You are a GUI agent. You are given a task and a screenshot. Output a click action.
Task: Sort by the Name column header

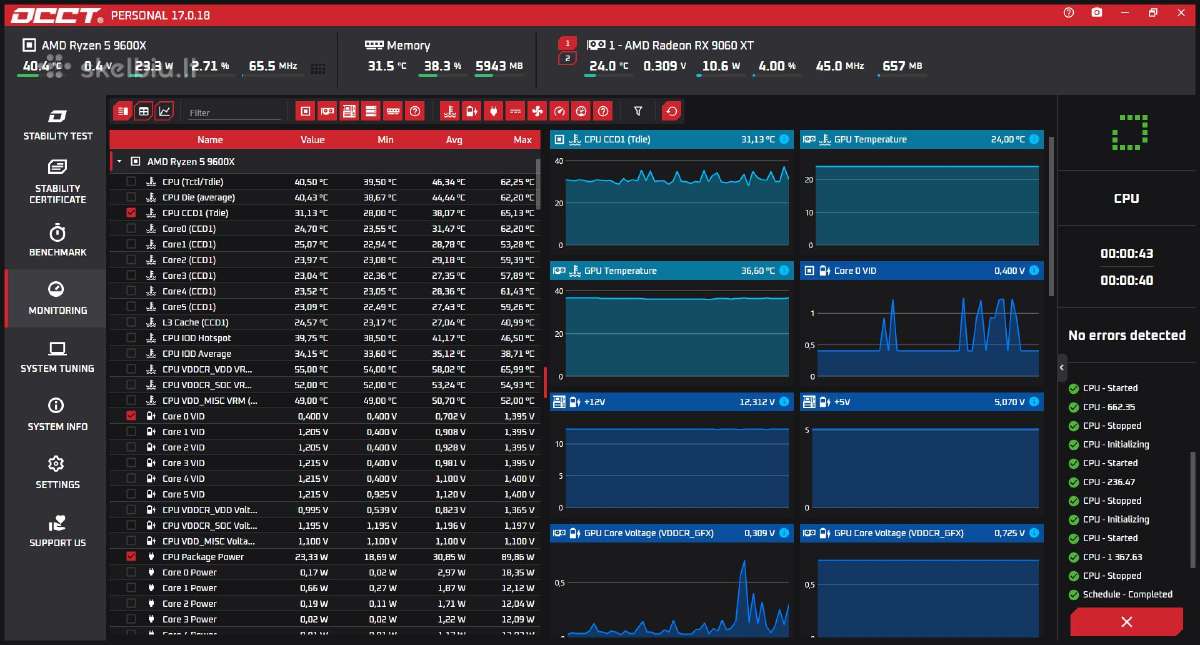210,140
